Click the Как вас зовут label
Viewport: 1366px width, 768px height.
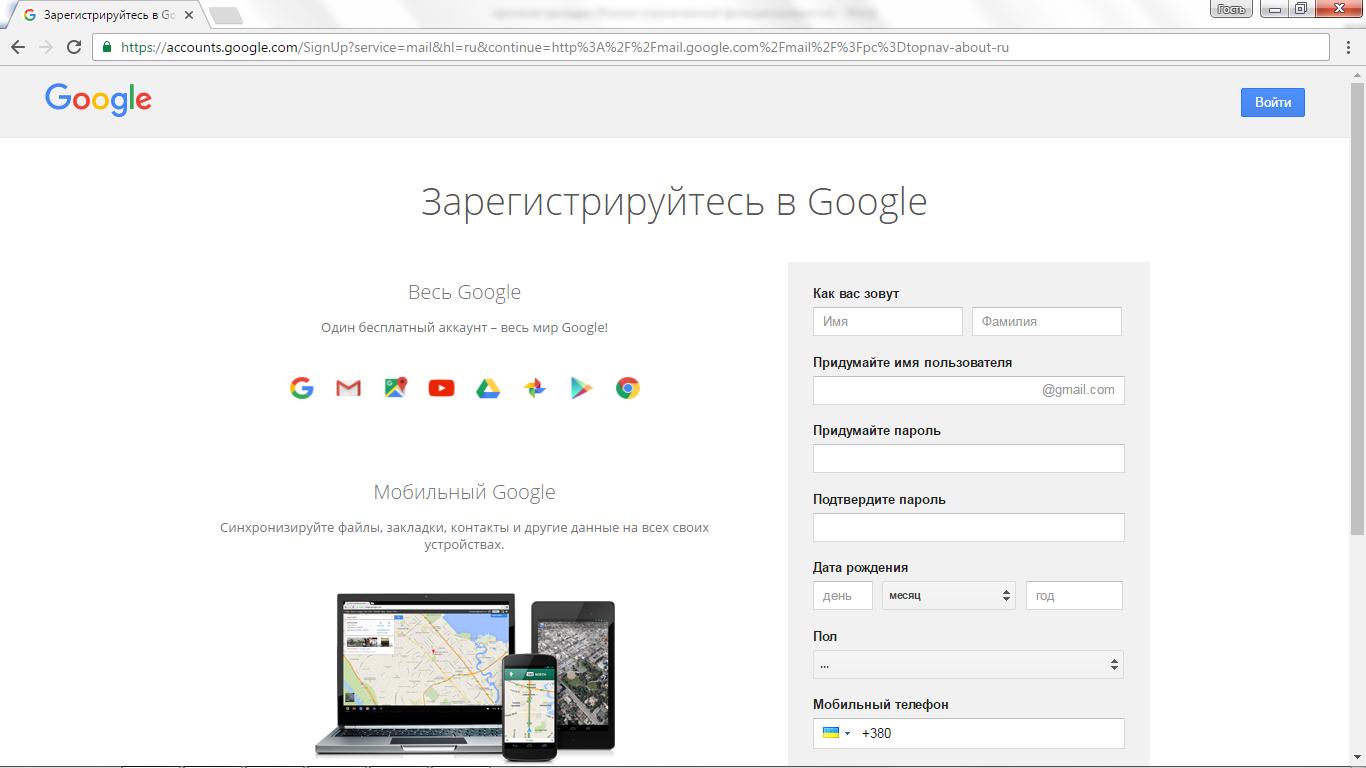(x=856, y=294)
